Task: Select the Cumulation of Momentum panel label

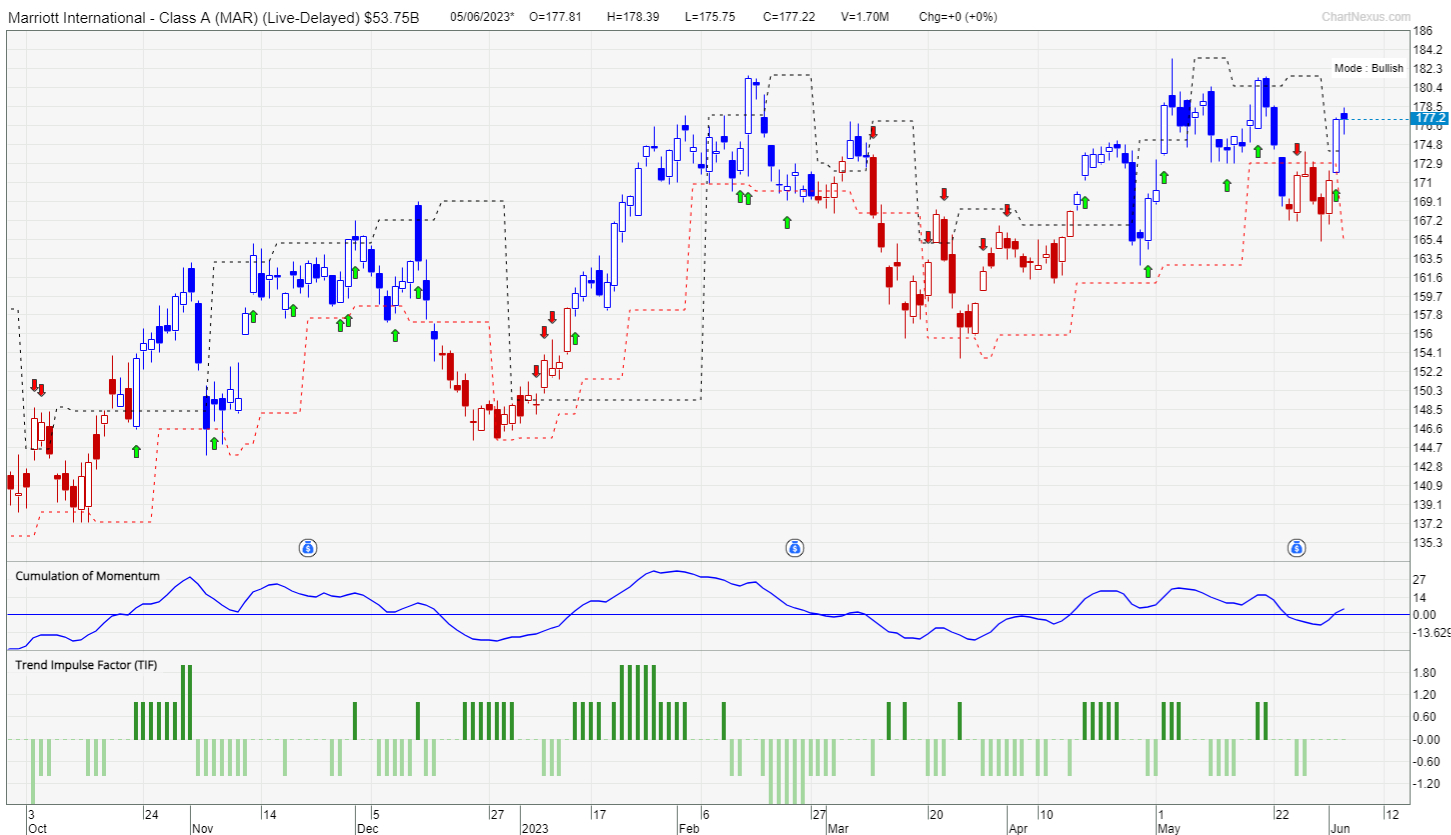Action: pos(88,576)
